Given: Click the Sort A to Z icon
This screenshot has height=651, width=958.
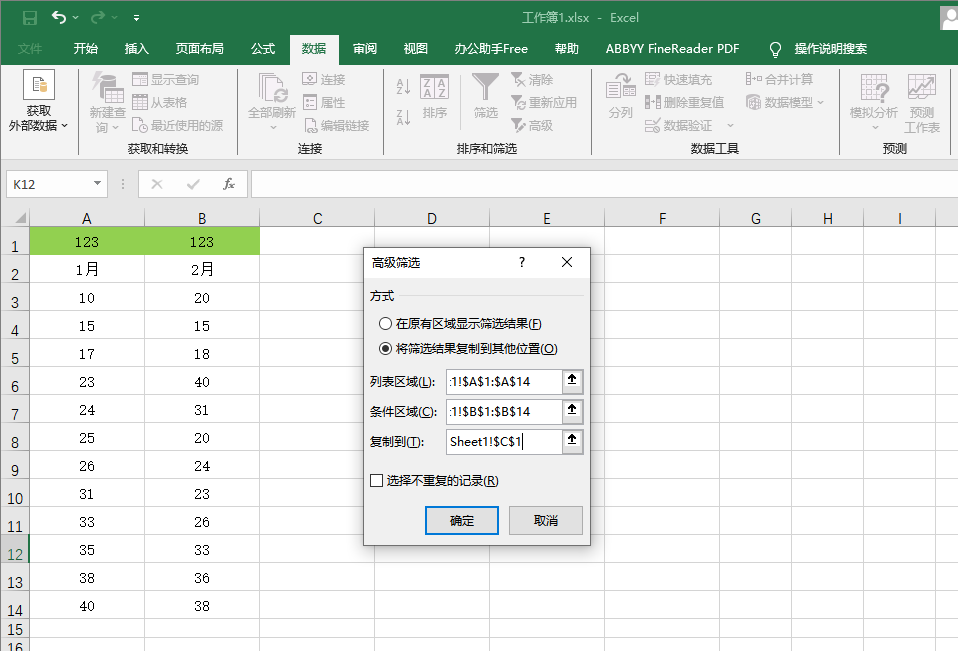Looking at the screenshot, I should coord(404,87).
